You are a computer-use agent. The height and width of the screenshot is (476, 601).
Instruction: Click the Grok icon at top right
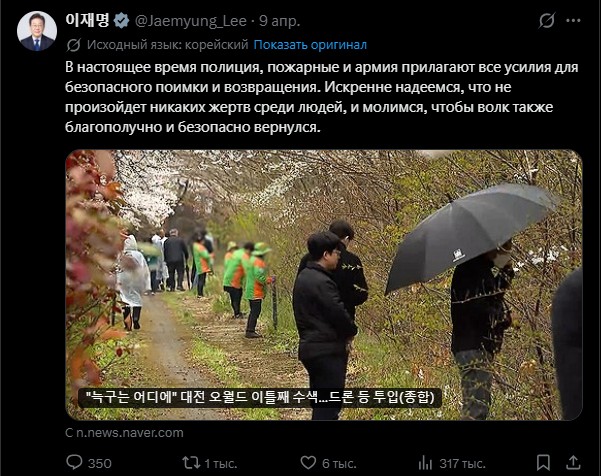point(546,20)
